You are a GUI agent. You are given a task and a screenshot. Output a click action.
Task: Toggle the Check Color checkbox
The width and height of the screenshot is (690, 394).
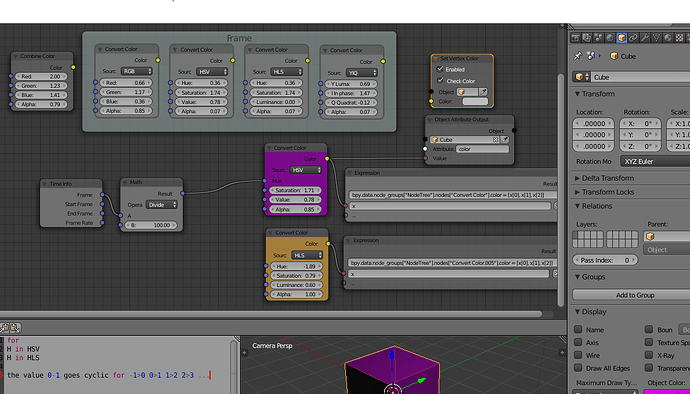pyautogui.click(x=440, y=81)
